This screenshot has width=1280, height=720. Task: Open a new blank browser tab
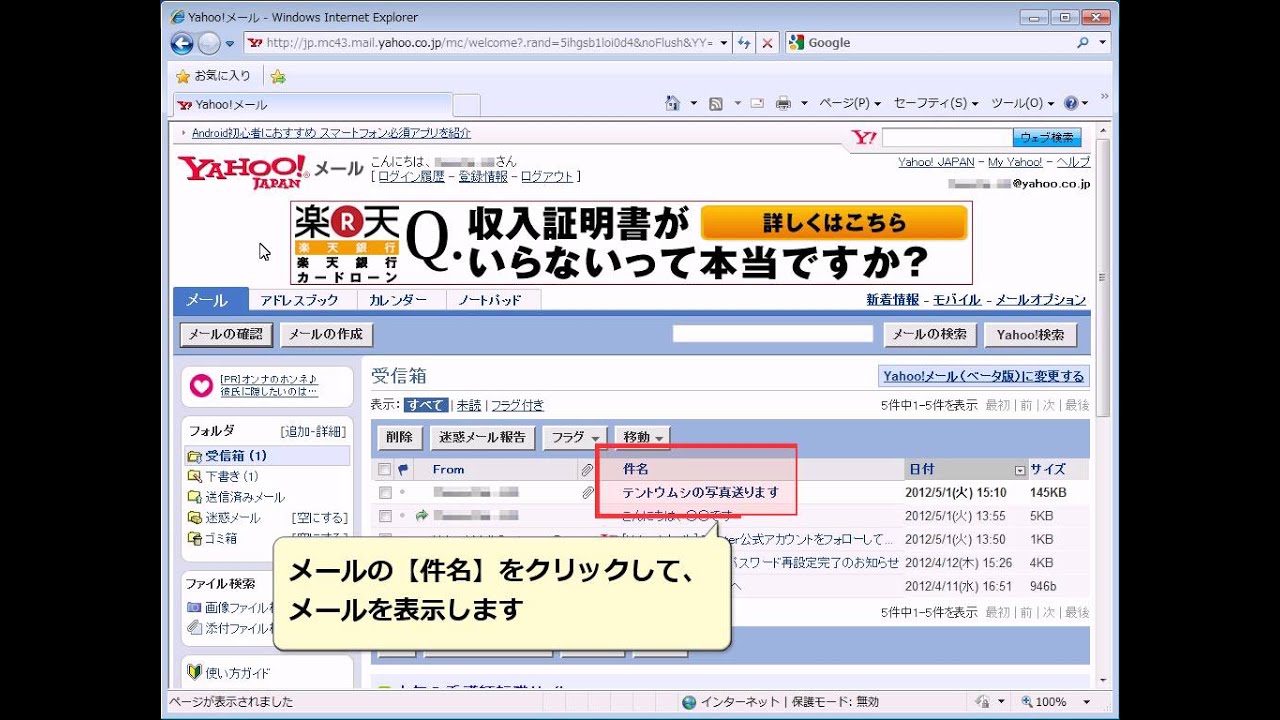[x=467, y=105]
